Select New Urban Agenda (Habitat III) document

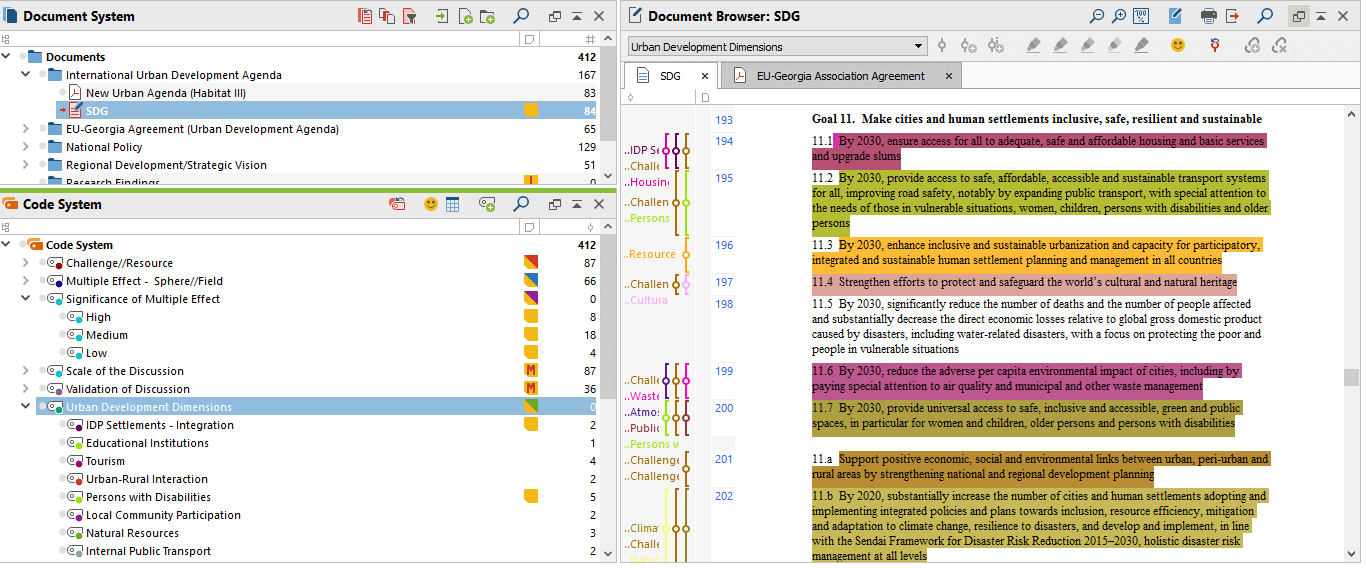(165, 93)
